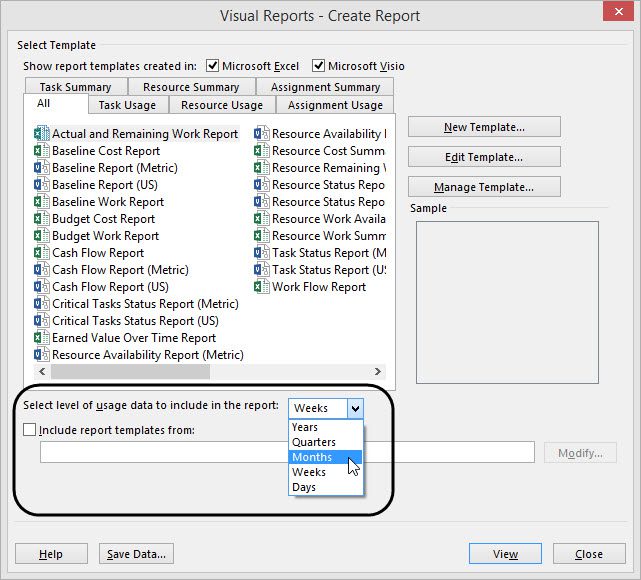Image resolution: width=641 pixels, height=580 pixels.
Task: Collapse the usage data level dropdown arrow
Action: (355, 408)
